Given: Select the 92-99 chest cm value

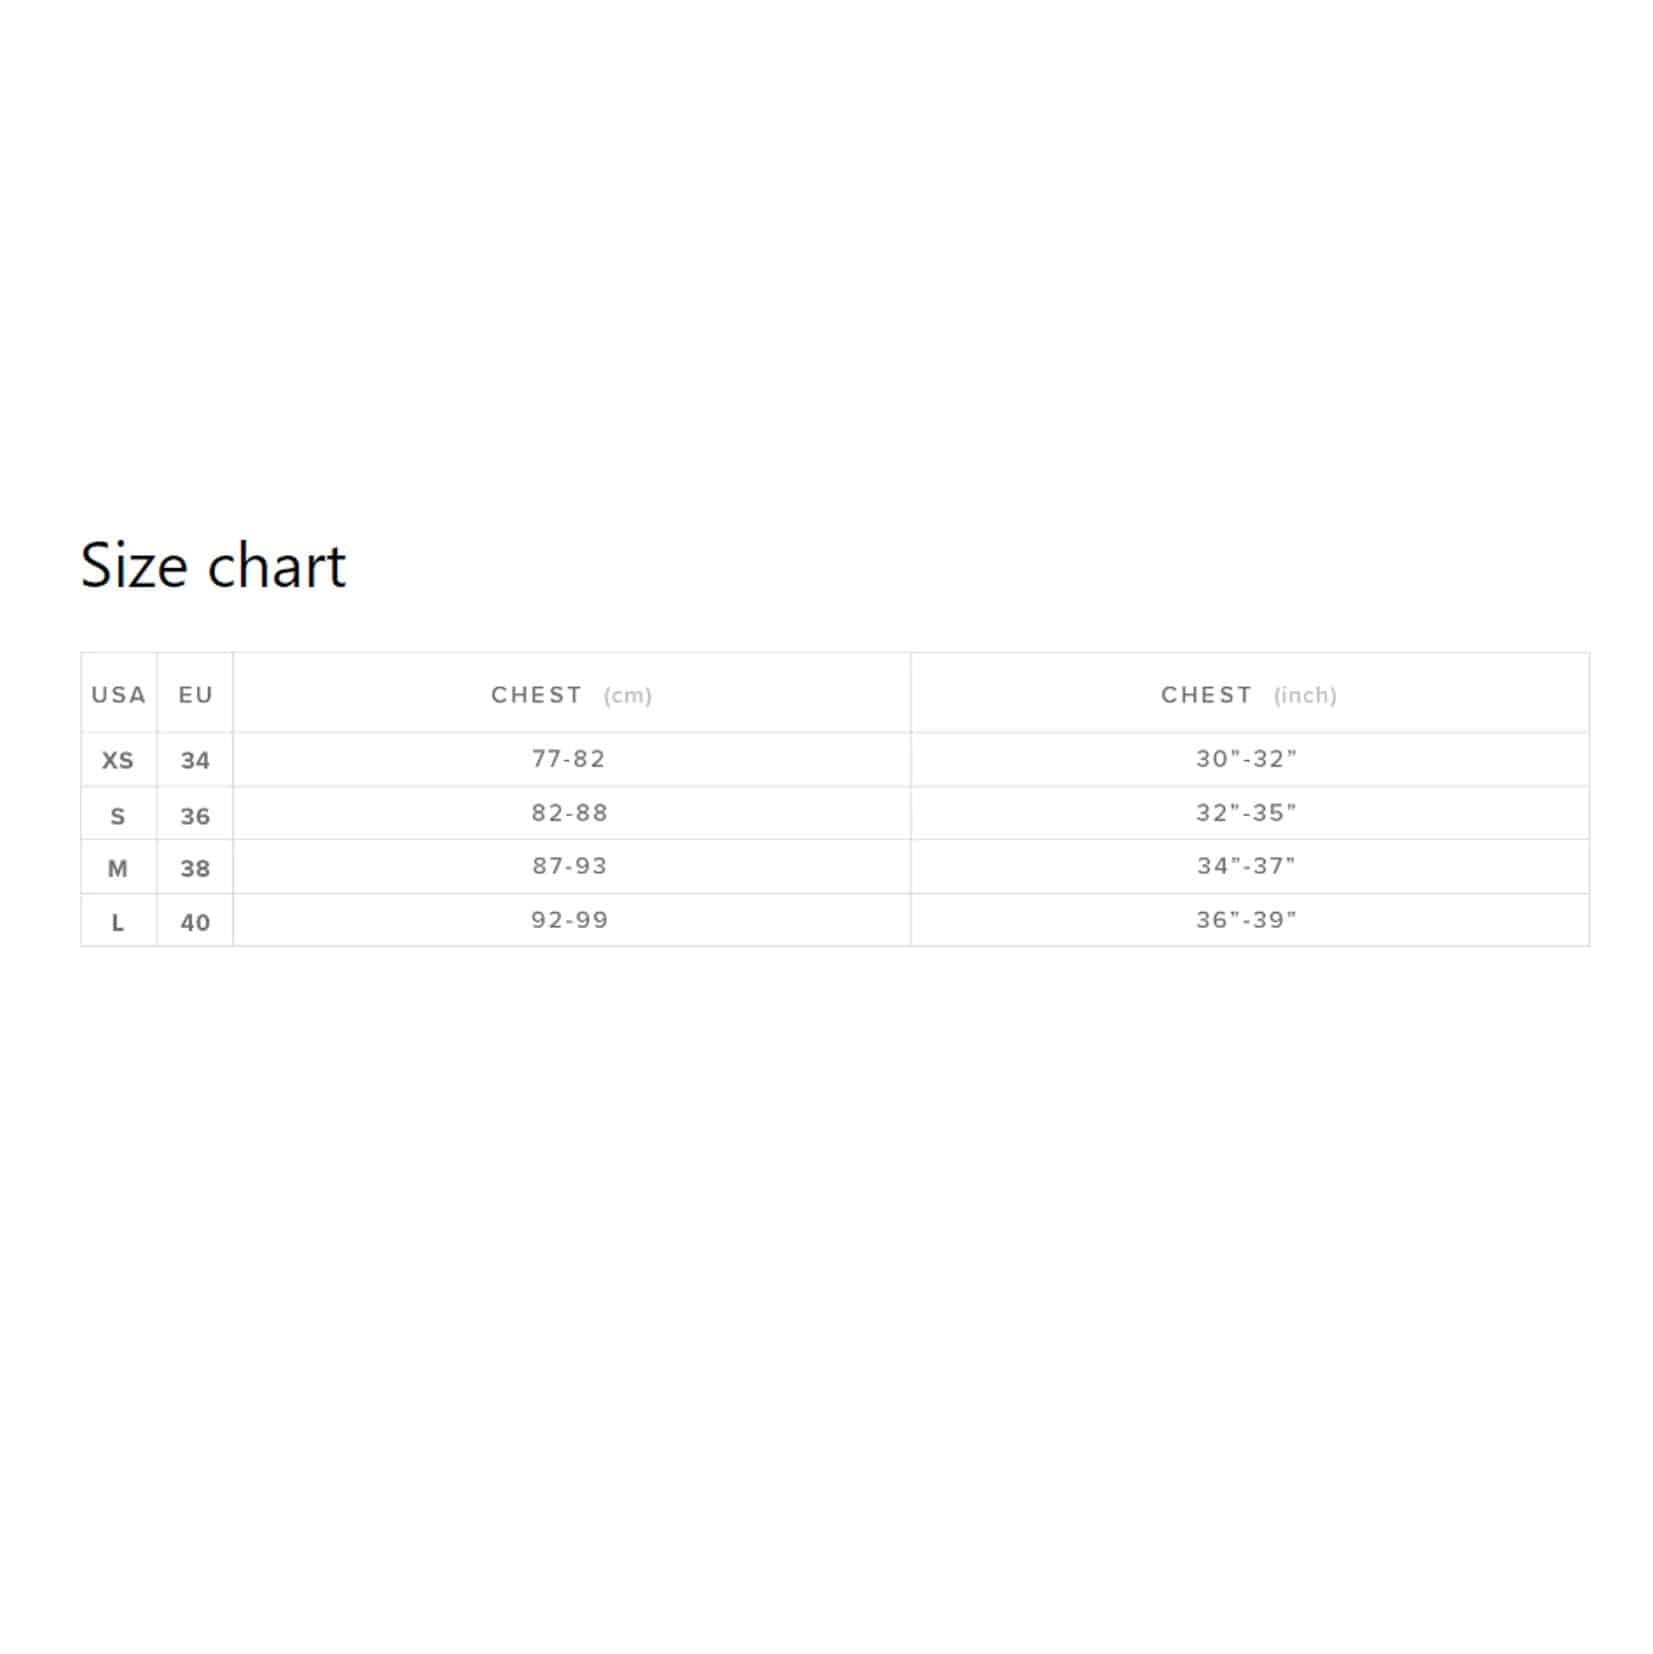Looking at the screenshot, I should click(569, 920).
